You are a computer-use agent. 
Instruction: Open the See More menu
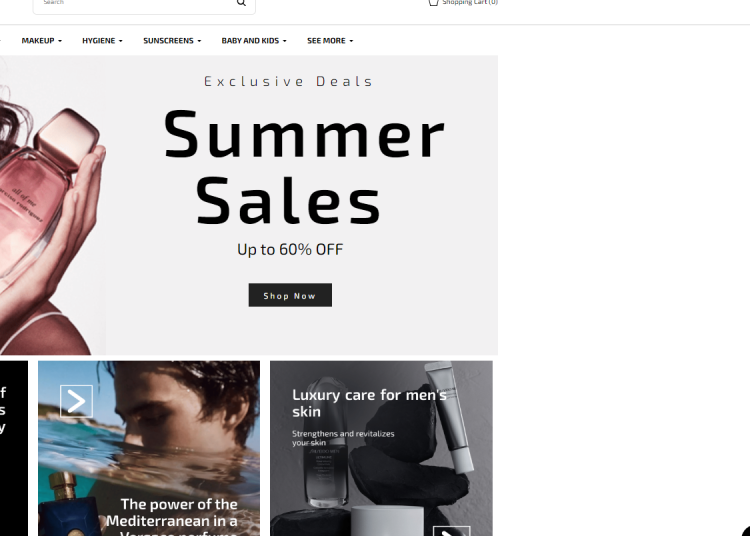330,41
